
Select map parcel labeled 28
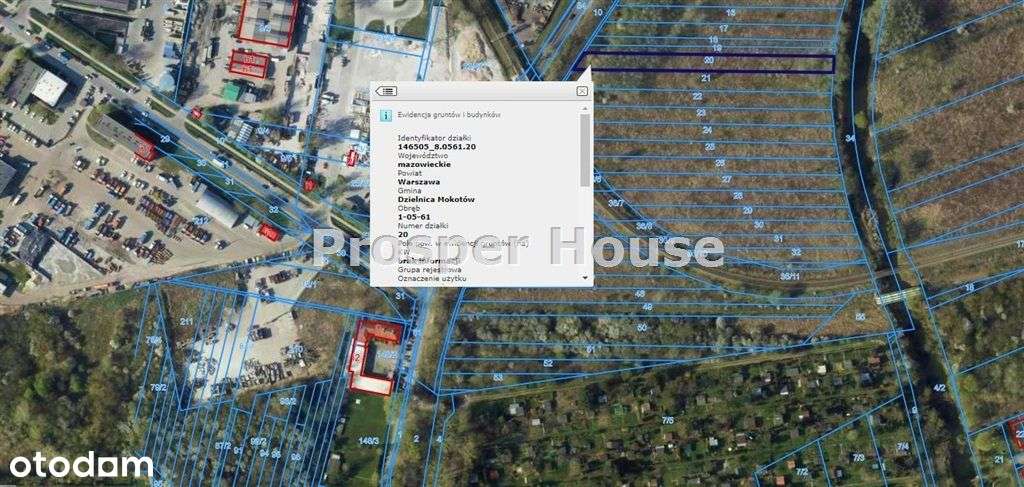(738, 196)
